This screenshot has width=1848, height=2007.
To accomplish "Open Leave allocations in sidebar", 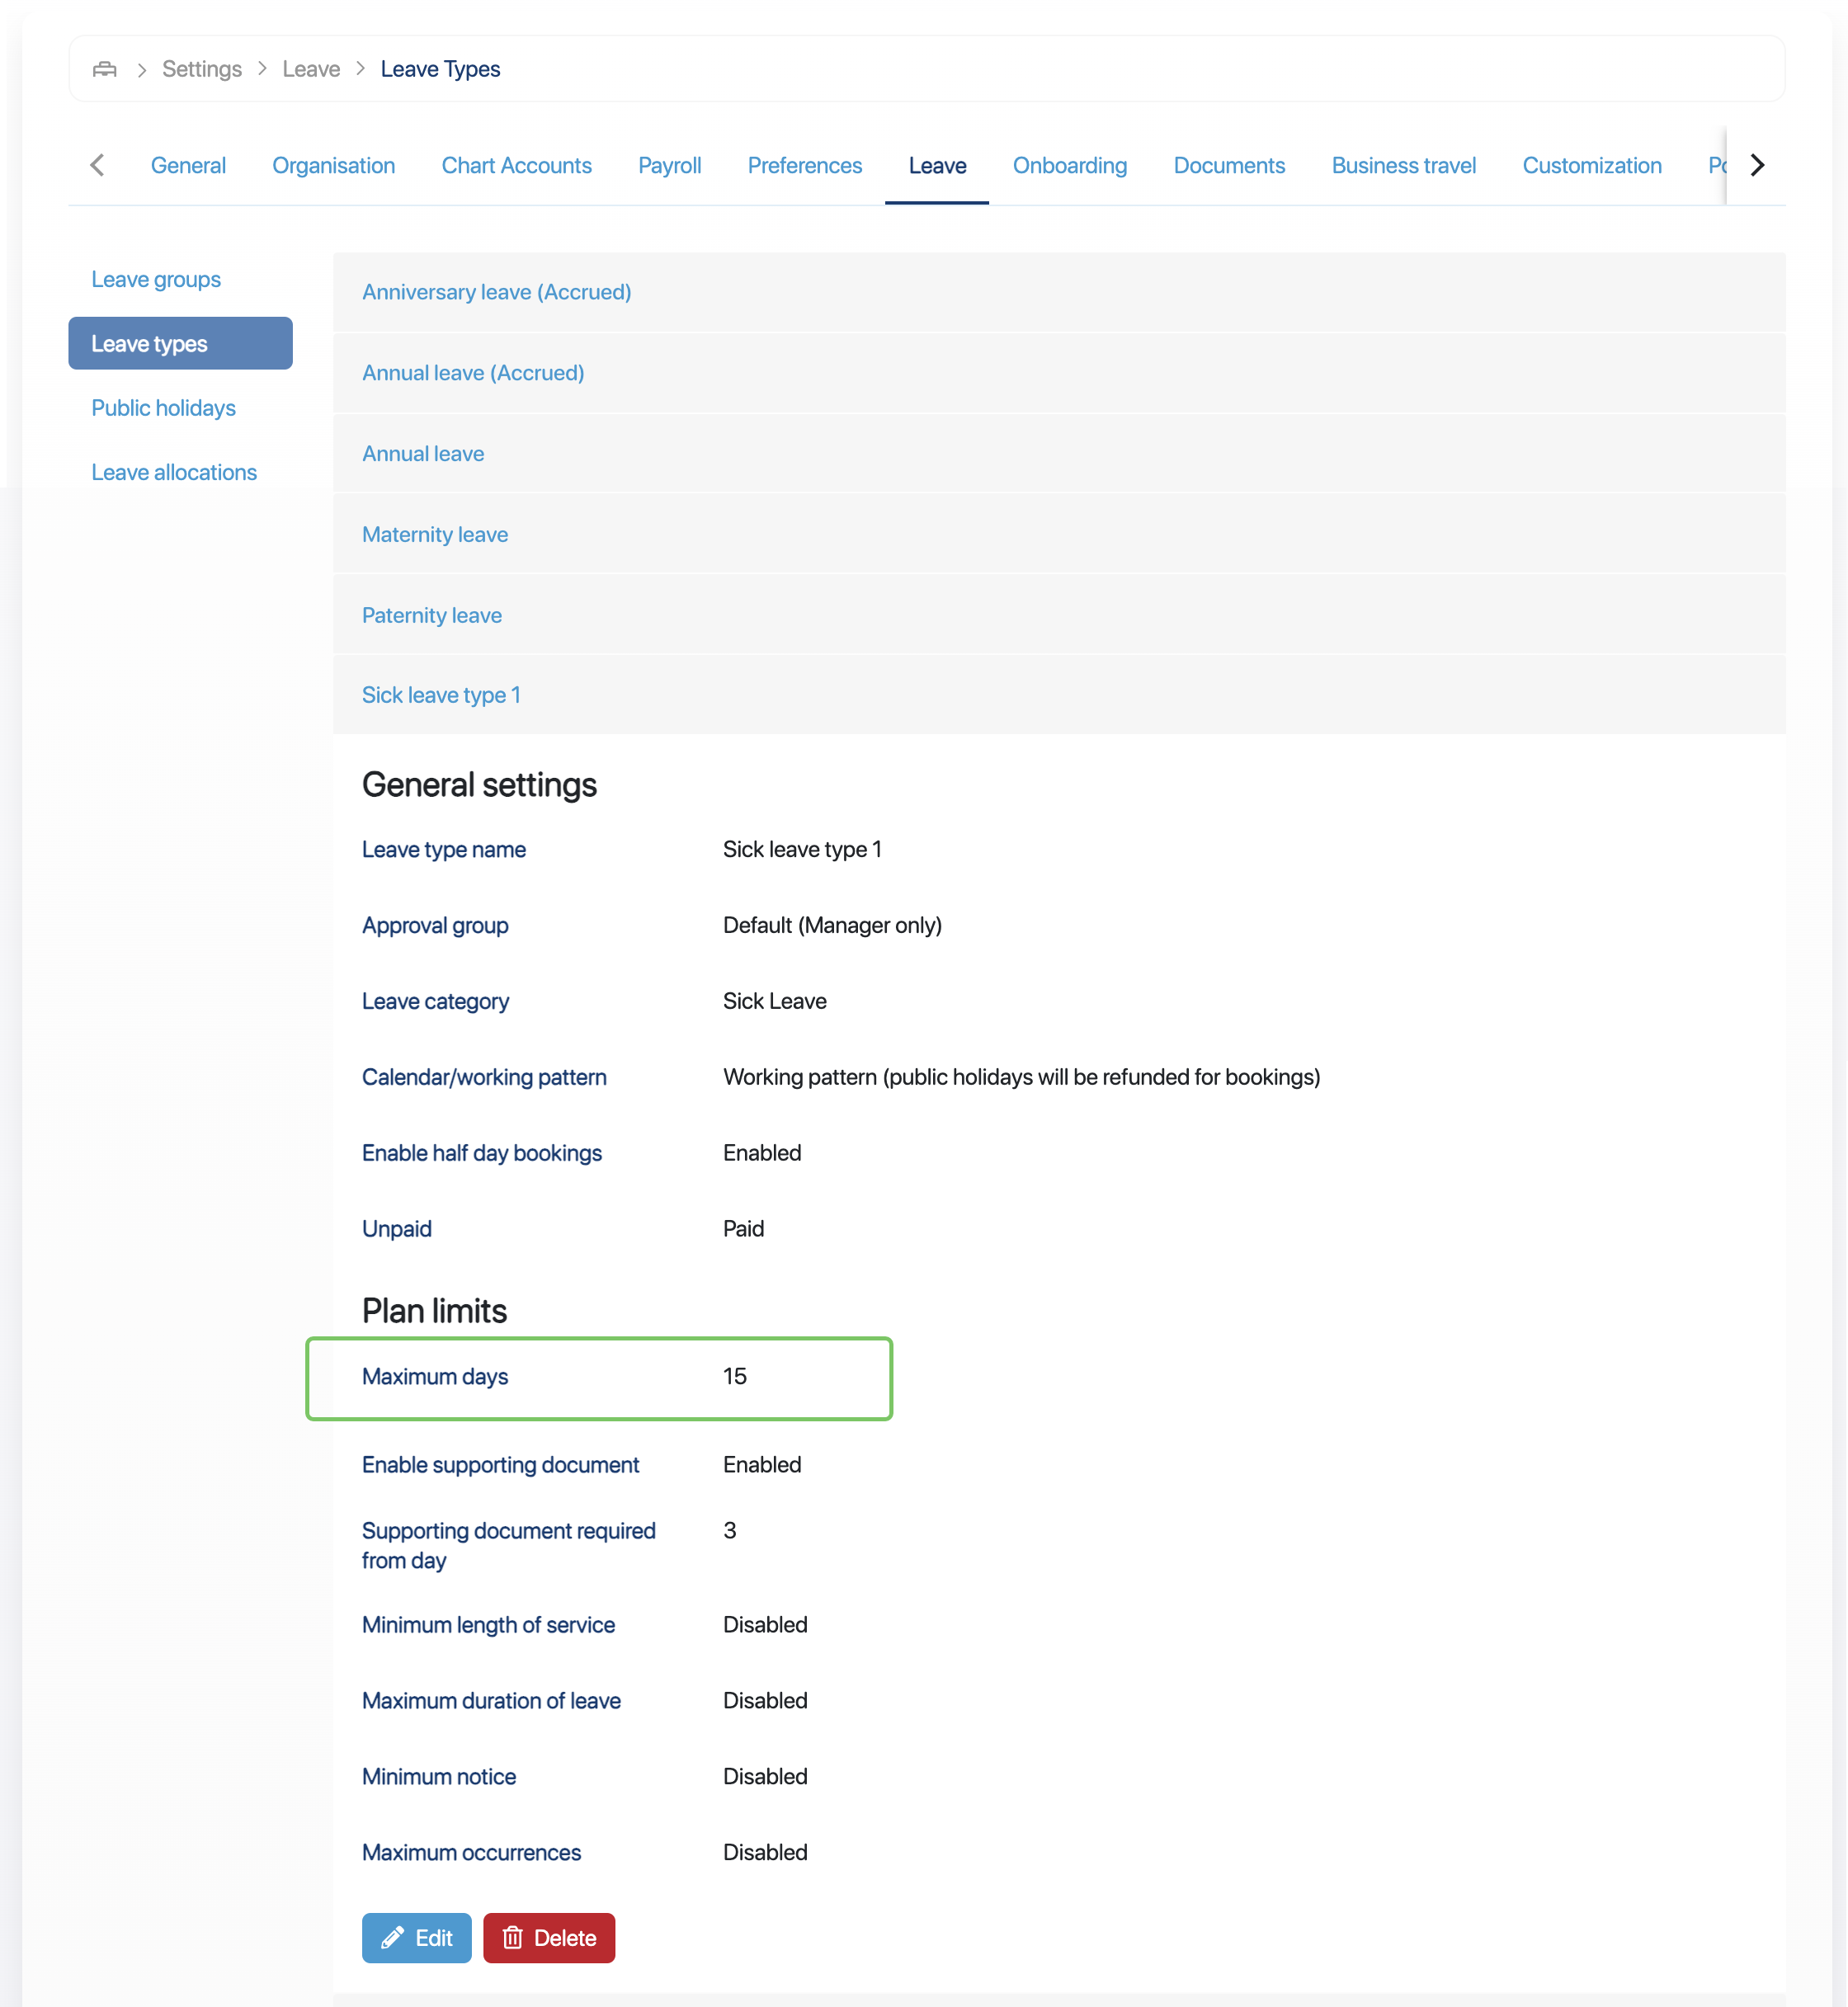I will (174, 472).
